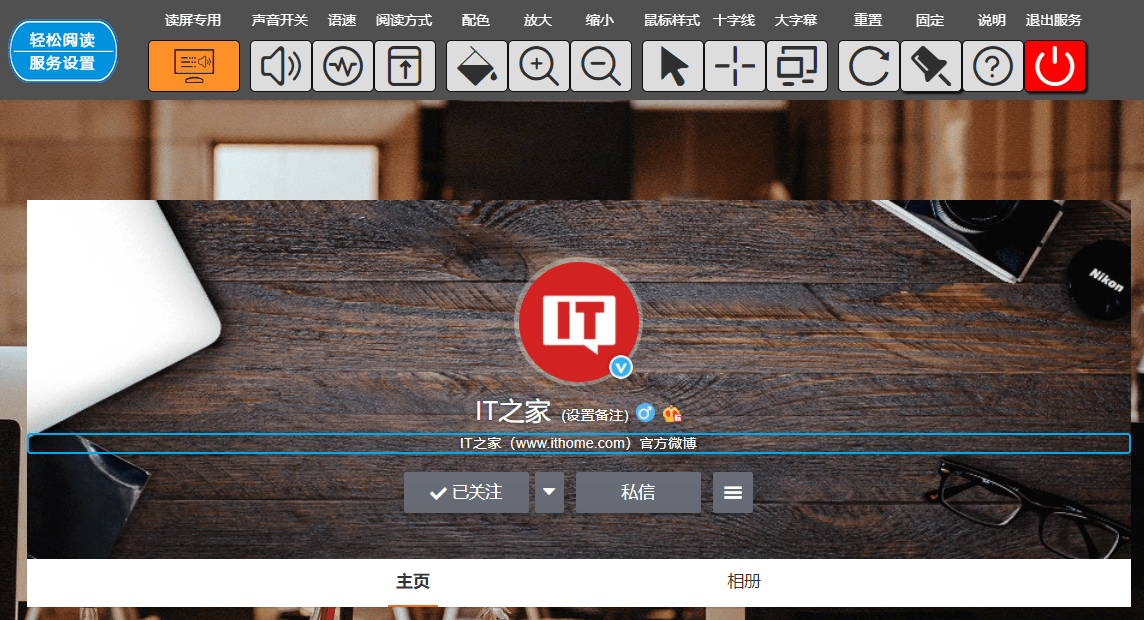Open the help instructions icon (说明)
This screenshot has height=620, width=1144.
tap(993, 66)
